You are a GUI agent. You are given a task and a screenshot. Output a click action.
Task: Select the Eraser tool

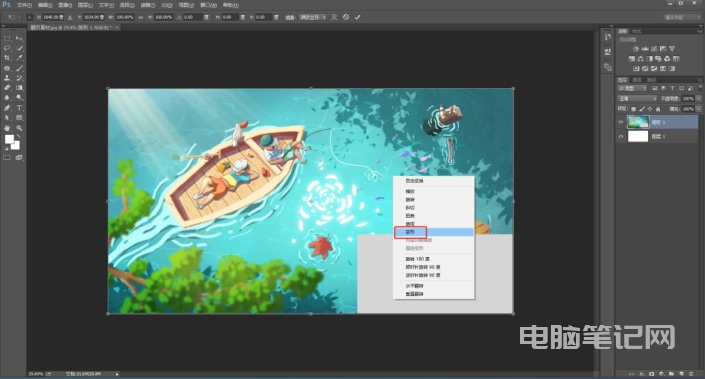(x=7, y=88)
